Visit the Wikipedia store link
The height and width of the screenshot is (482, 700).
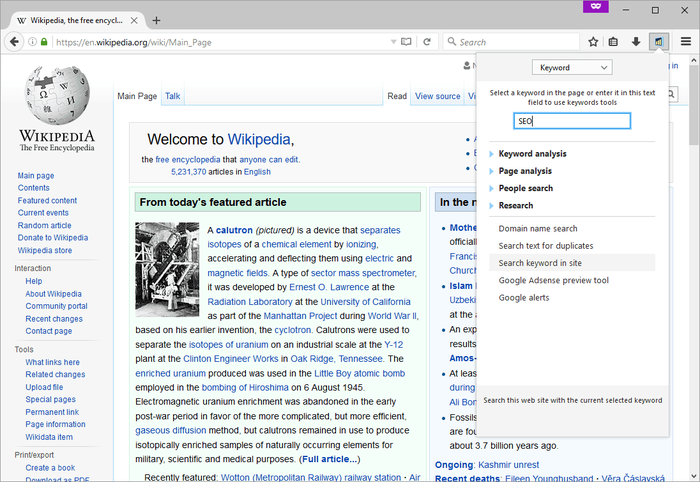coord(45,250)
